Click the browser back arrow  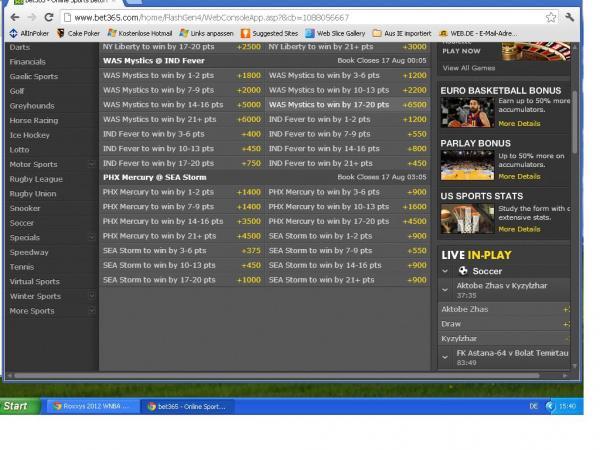(x=12, y=18)
